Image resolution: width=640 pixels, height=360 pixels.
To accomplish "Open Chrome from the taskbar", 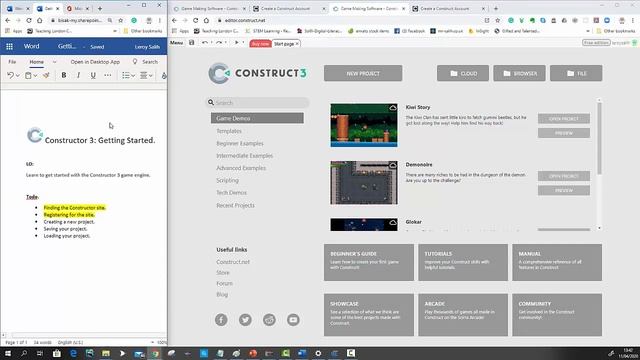I will 155,353.
